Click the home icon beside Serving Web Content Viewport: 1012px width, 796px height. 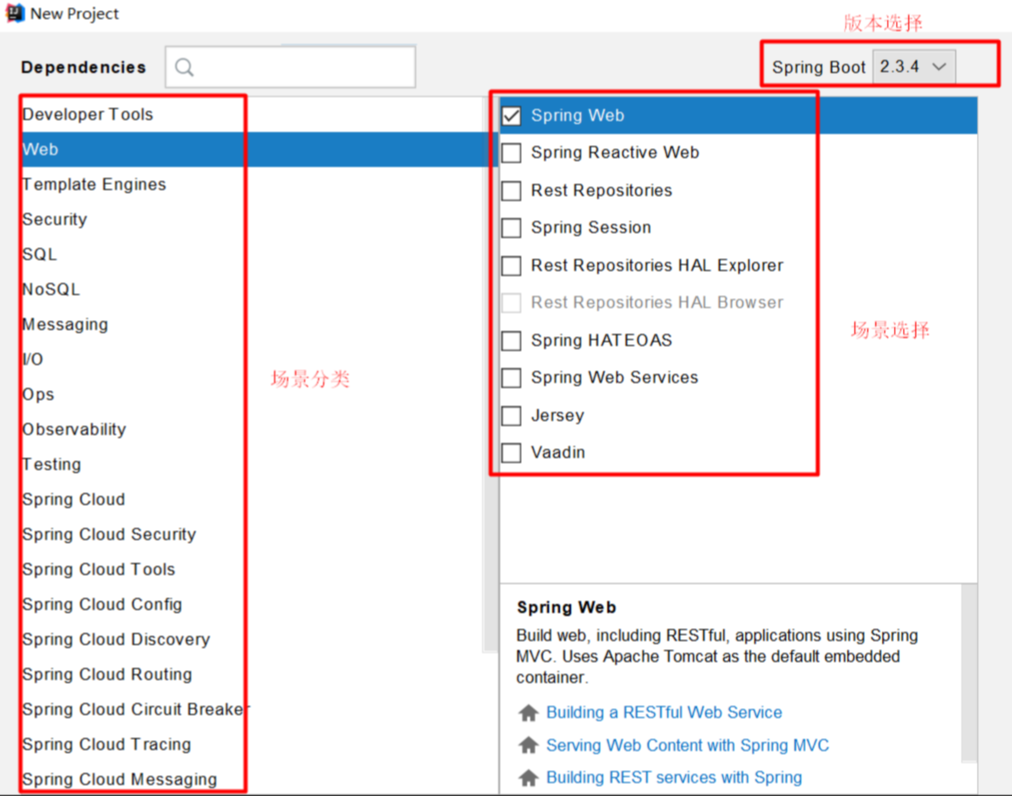pyautogui.click(x=528, y=745)
